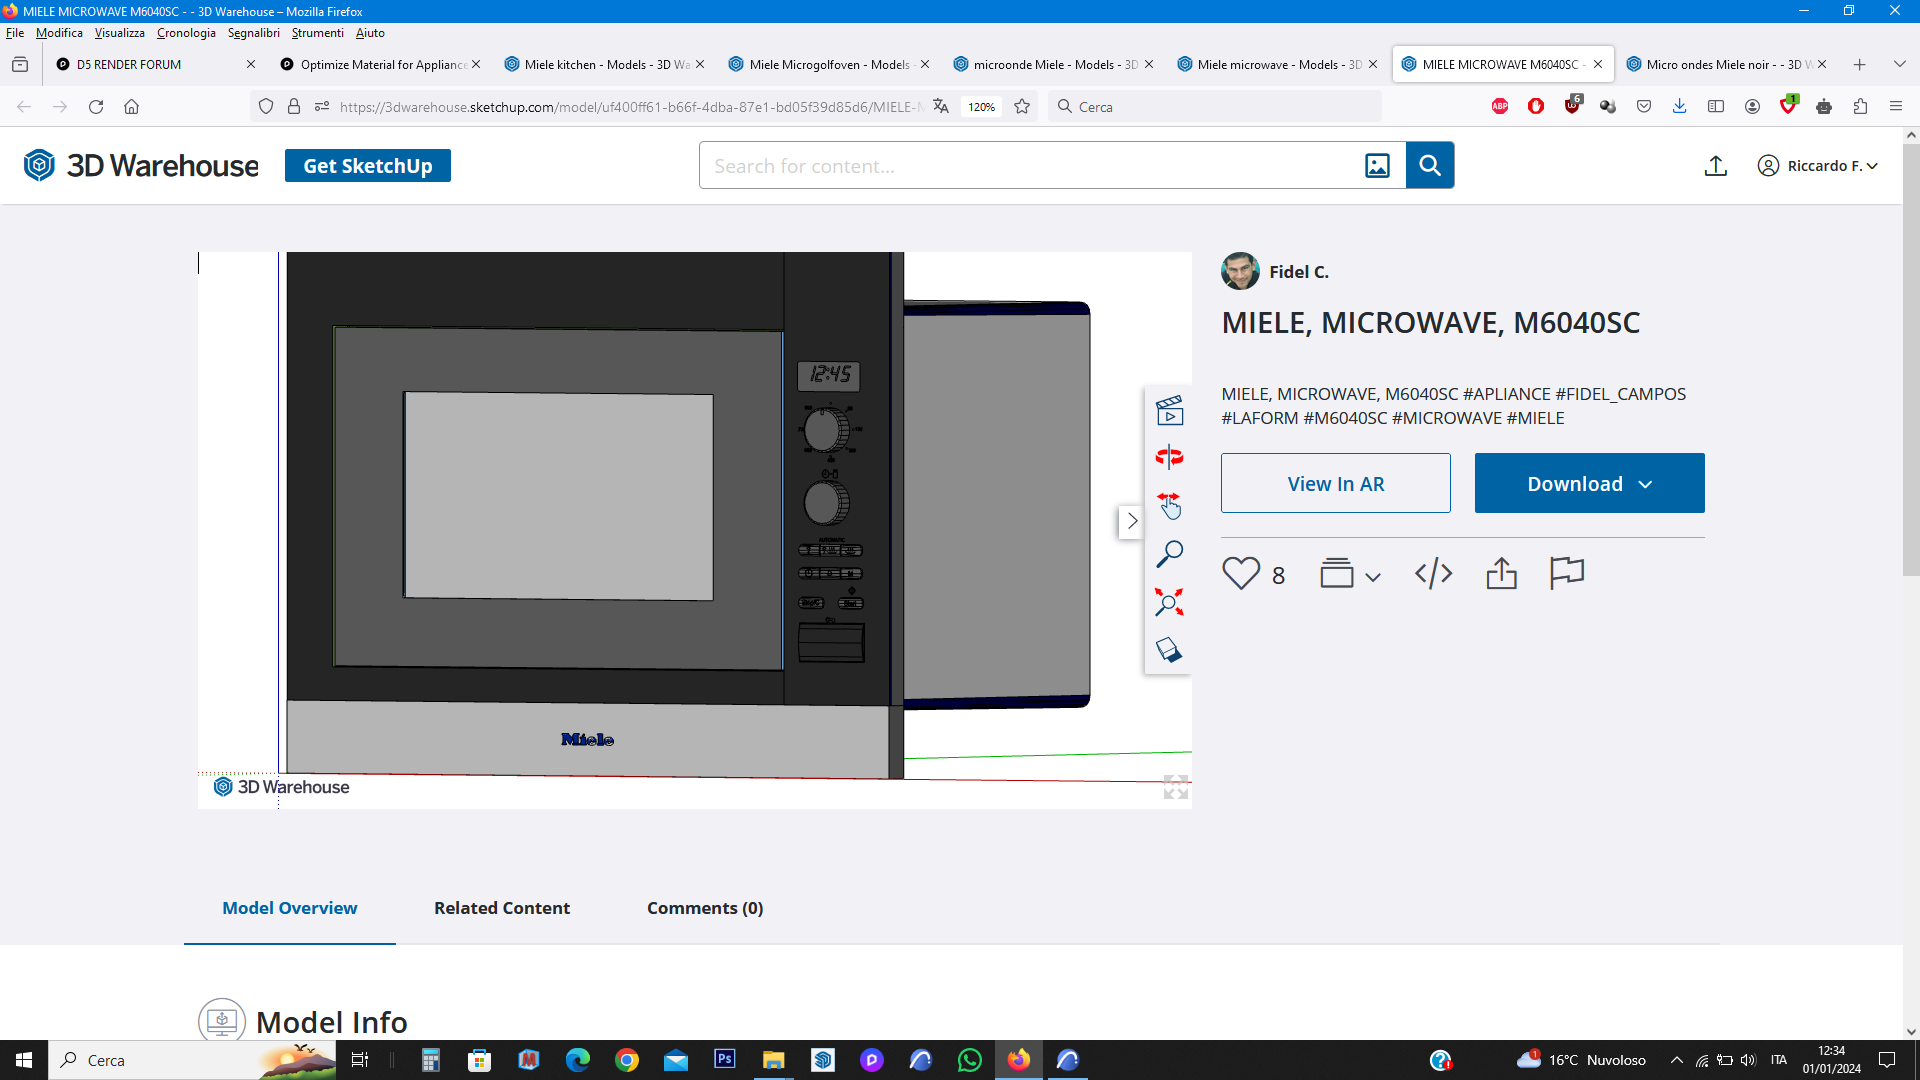Open the Firefox extensions puzzle icon
Image resolution: width=1920 pixels, height=1080 pixels.
[x=1860, y=107]
